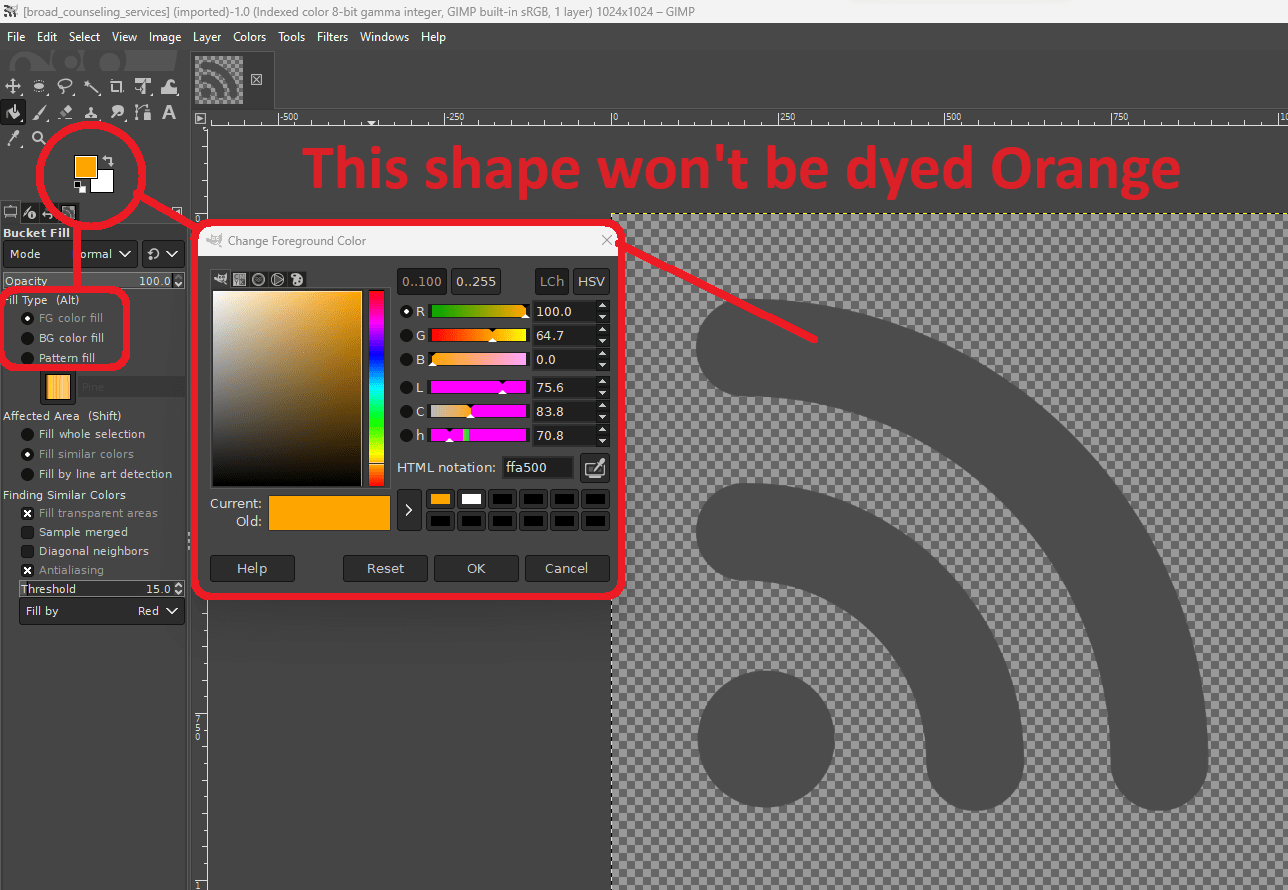Open the Undo History tab icon

48,212
